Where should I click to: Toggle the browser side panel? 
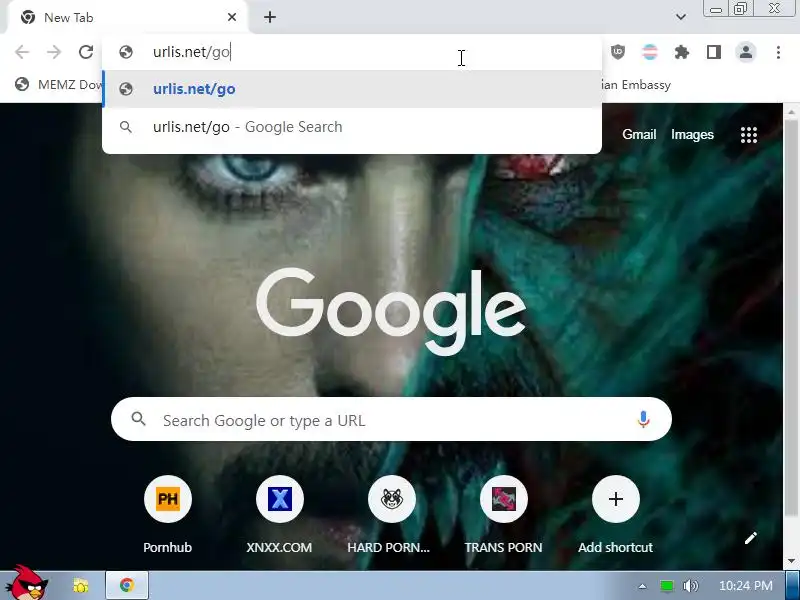click(714, 52)
